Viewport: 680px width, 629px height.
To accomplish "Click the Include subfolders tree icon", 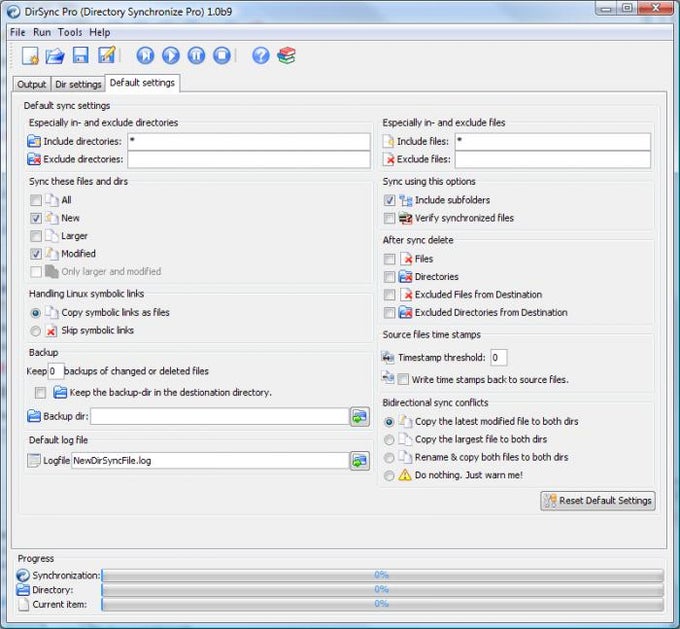I will [405, 200].
